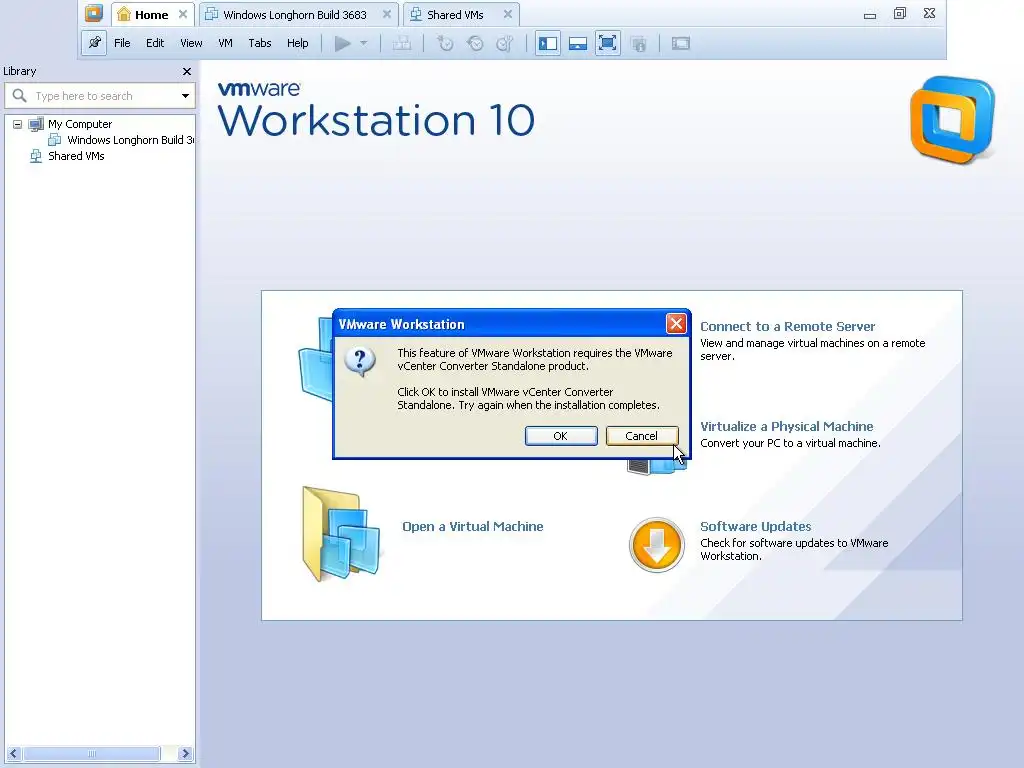Click the Take Snapshot toolbar icon

point(445,44)
